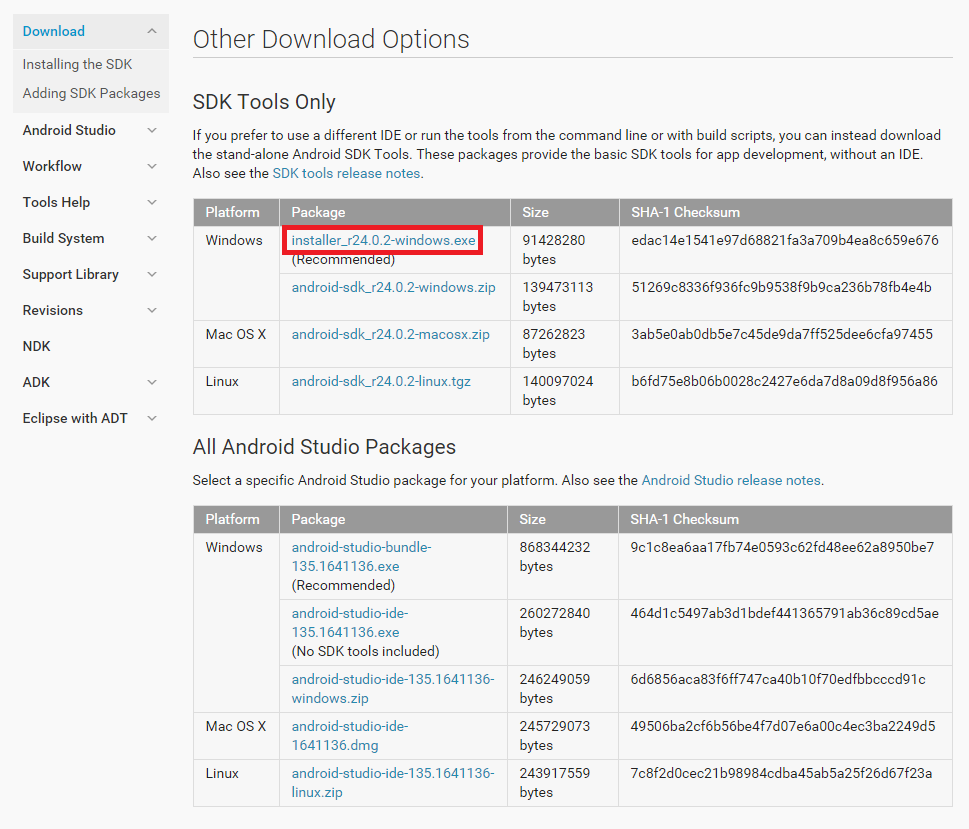The width and height of the screenshot is (969, 829).
Task: Download android-sdk_r24.0.2-windows.zip
Action: click(393, 287)
